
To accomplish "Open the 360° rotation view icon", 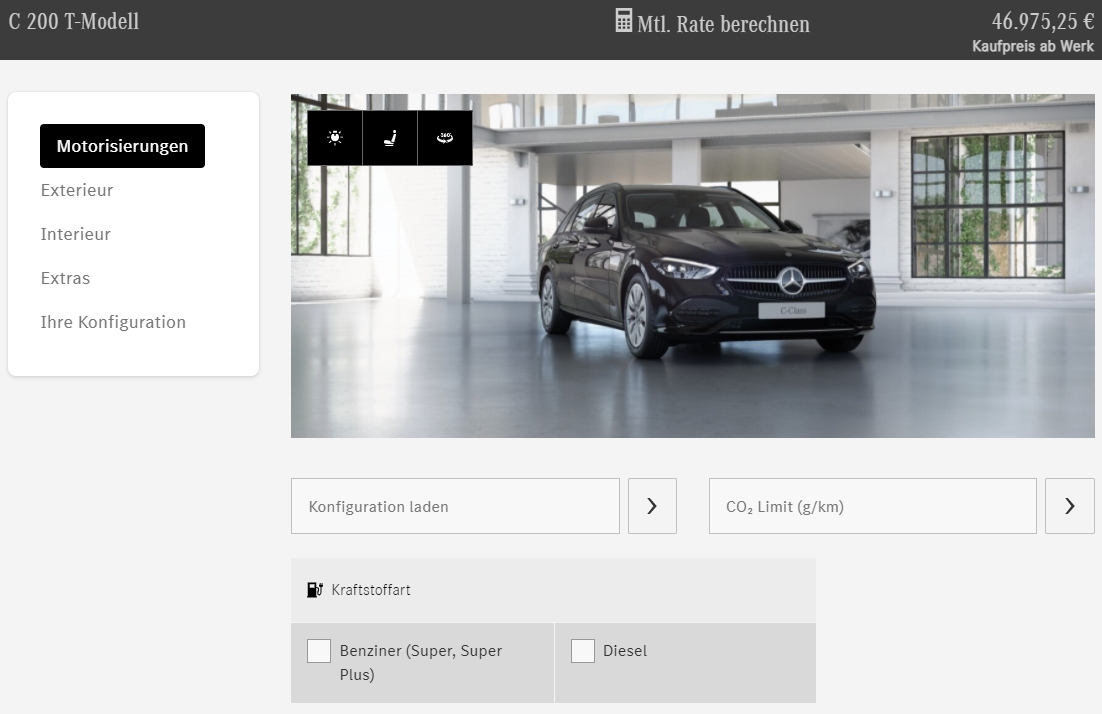I will (x=445, y=138).
